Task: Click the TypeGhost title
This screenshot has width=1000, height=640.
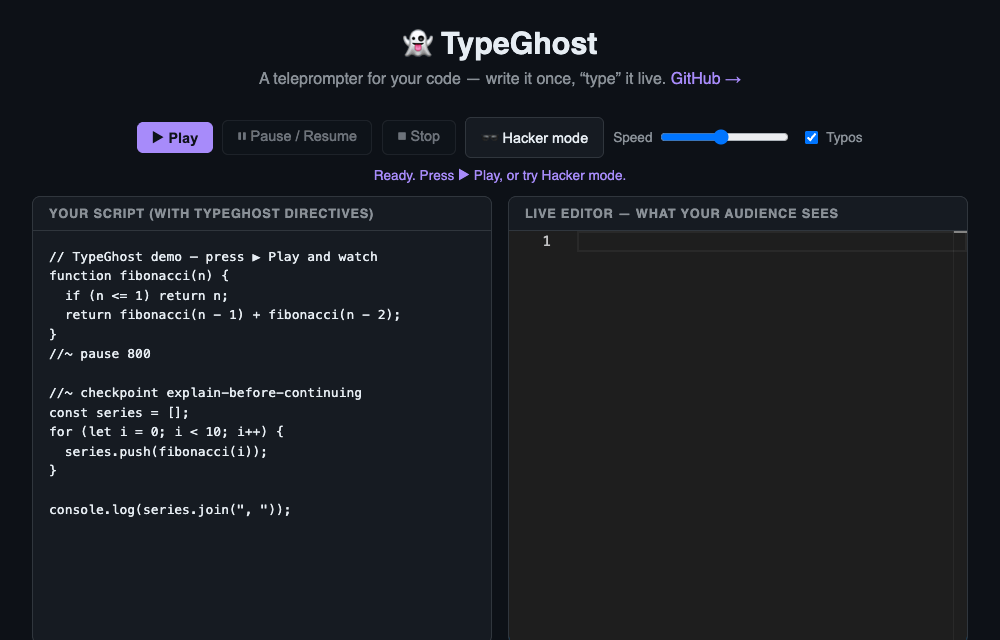Action: 518,44
